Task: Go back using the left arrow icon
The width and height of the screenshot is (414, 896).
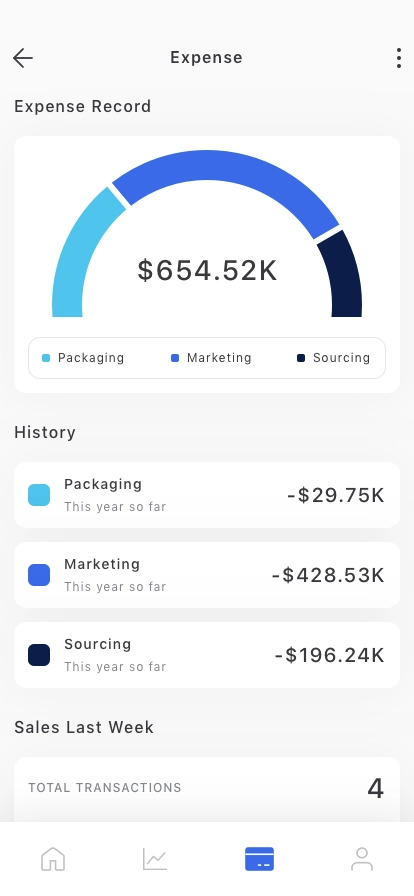Action: point(23,58)
